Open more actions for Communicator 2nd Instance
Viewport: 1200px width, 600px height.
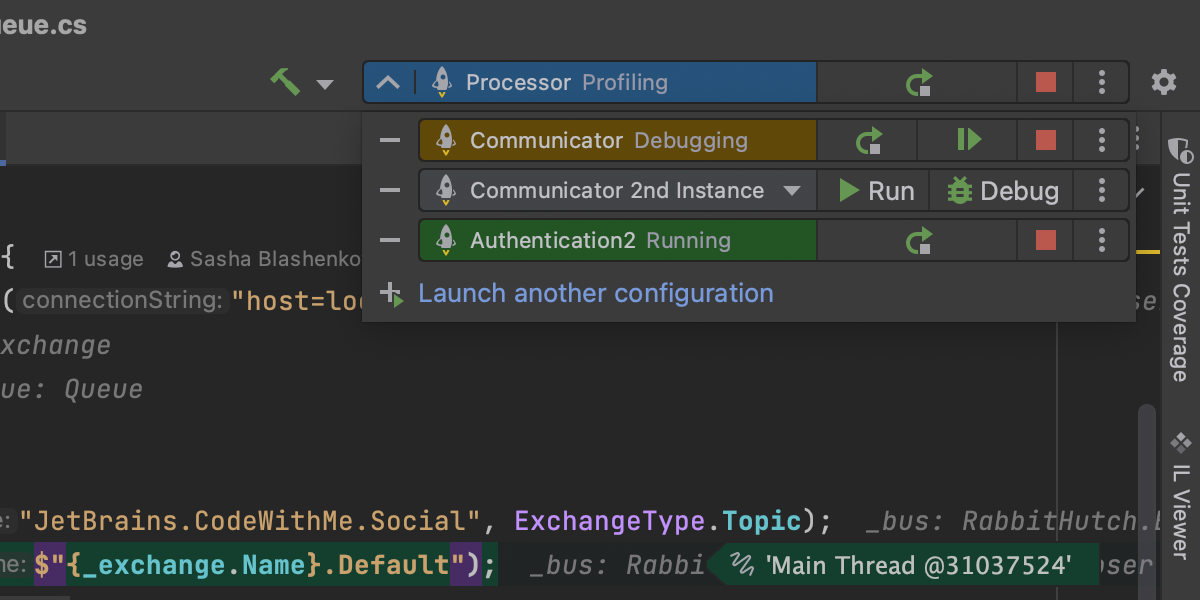[x=1101, y=190]
